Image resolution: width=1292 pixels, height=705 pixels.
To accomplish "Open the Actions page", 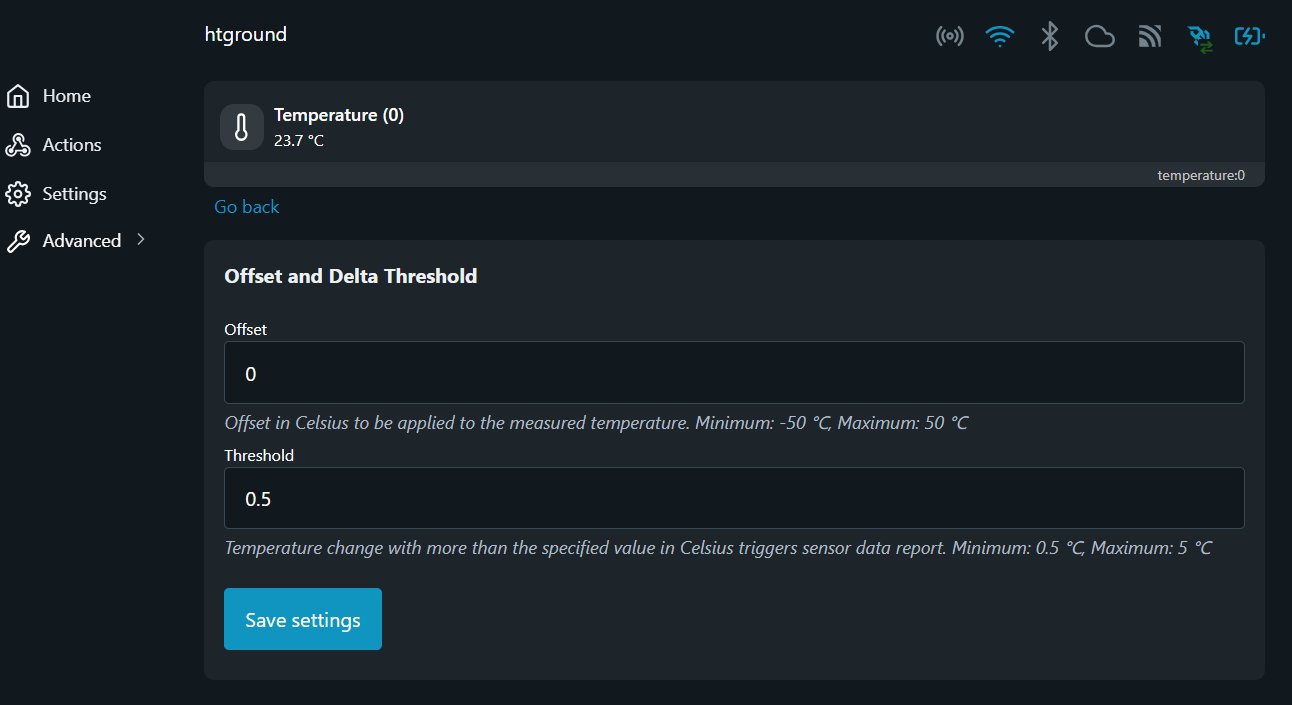I will (71, 145).
